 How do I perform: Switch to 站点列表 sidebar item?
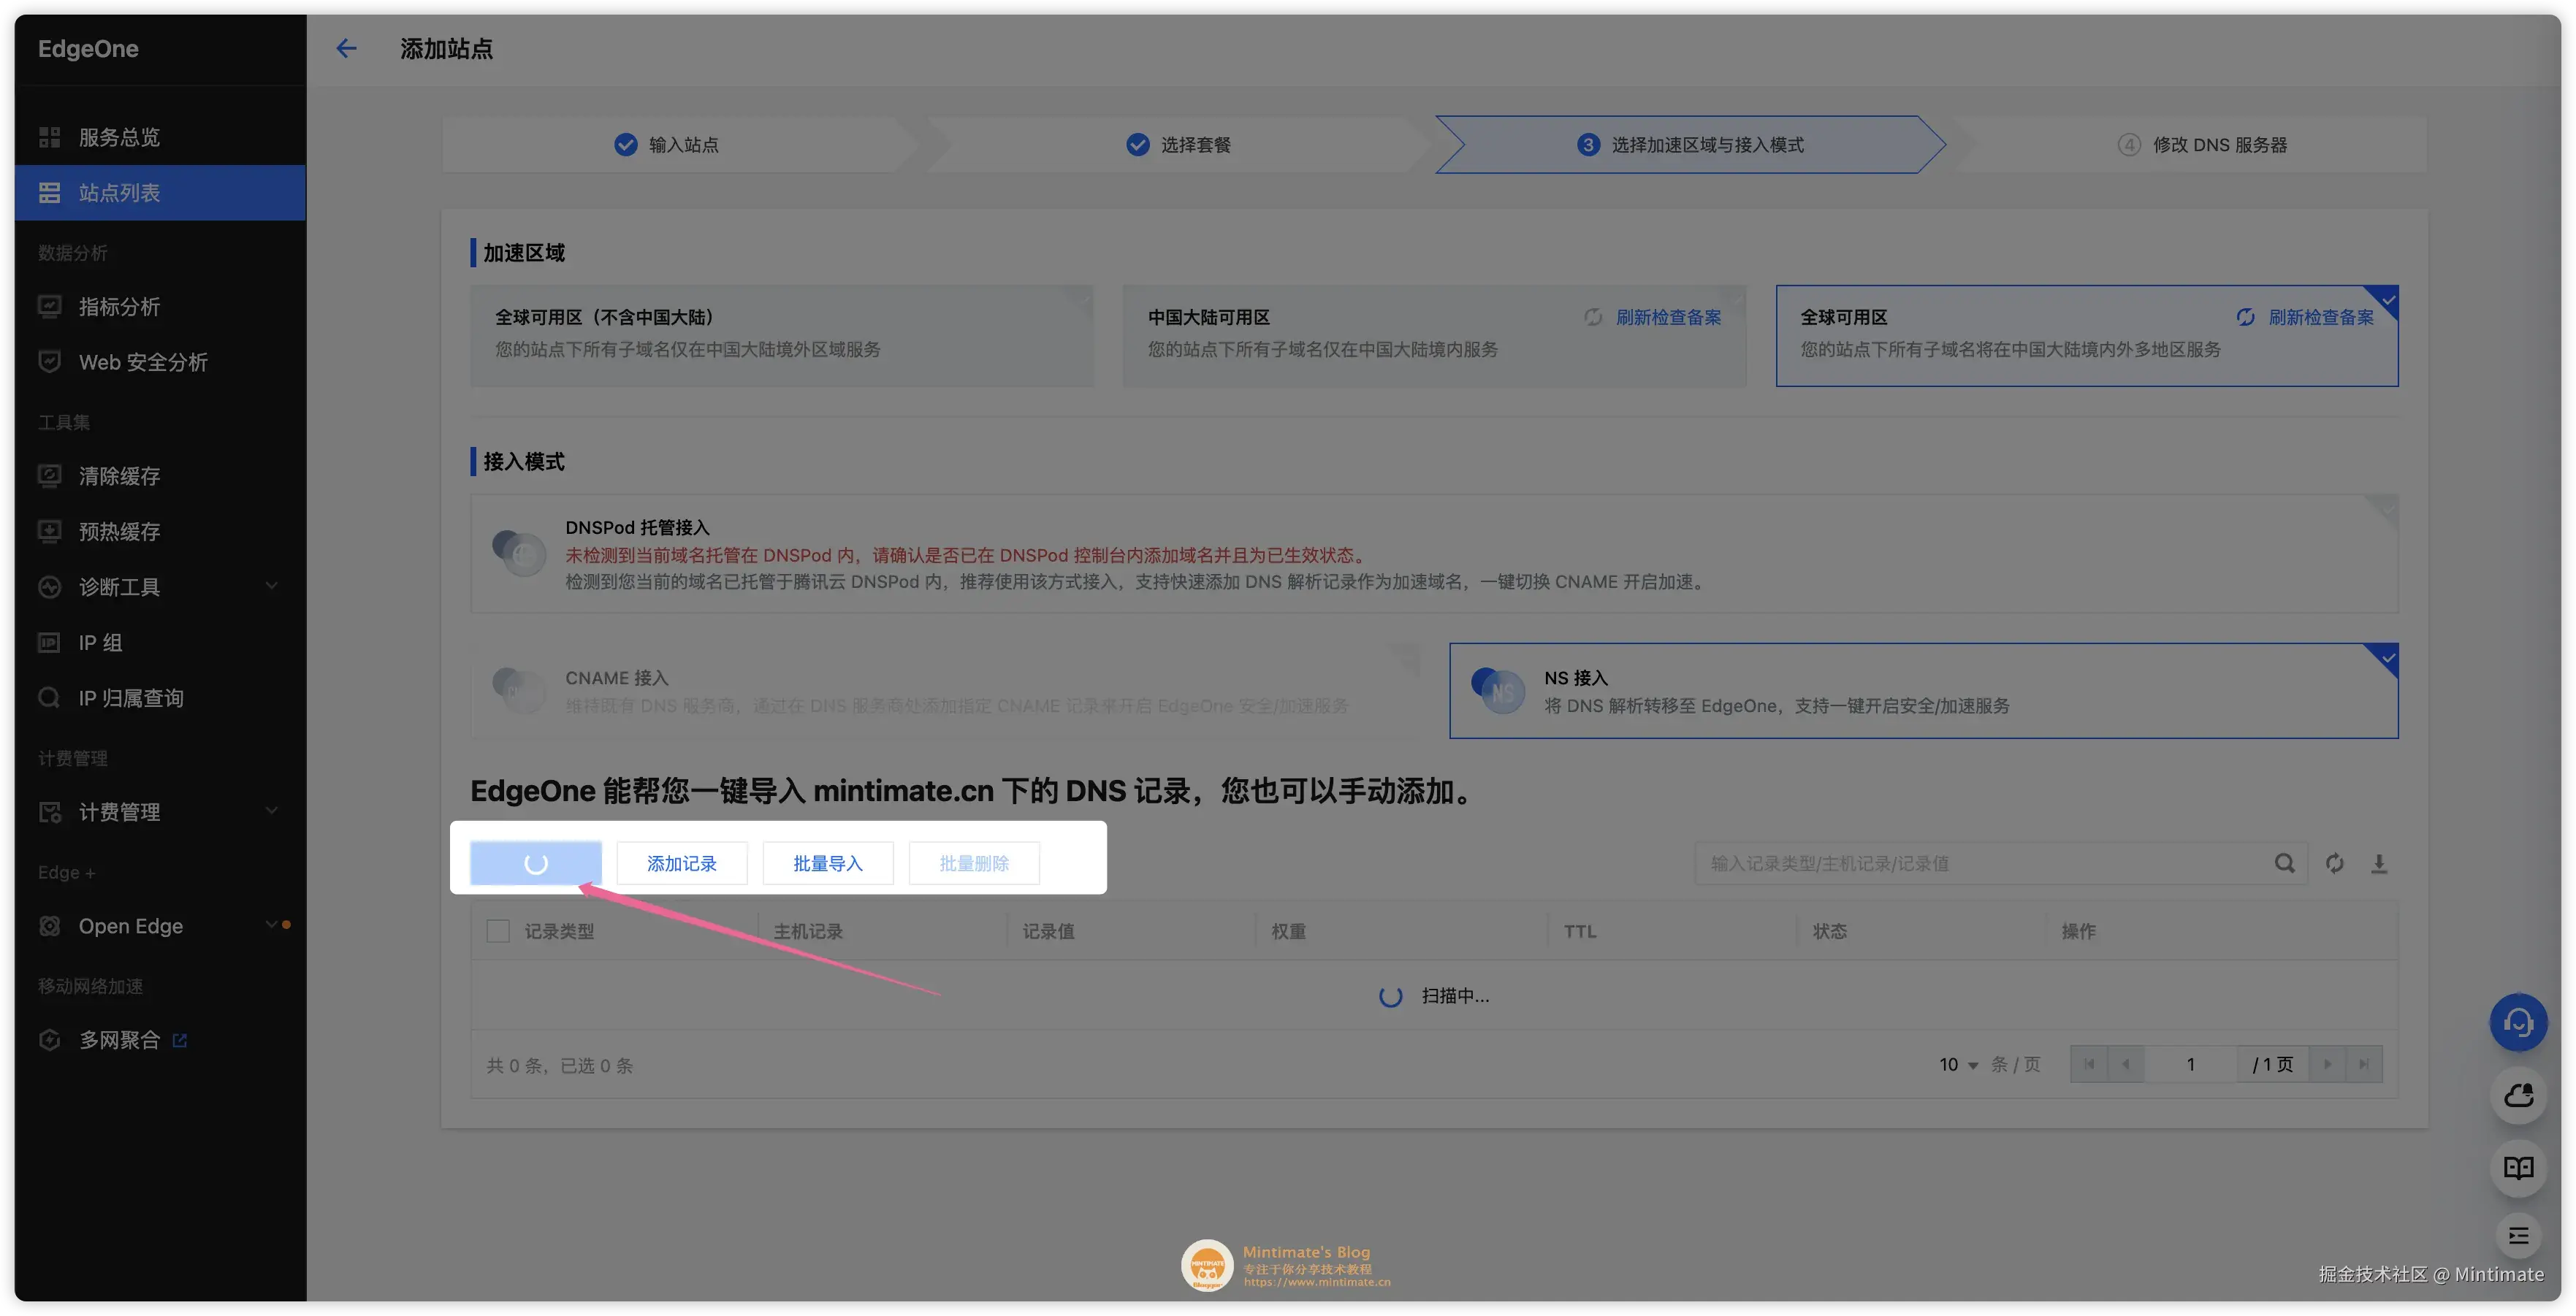[120, 192]
